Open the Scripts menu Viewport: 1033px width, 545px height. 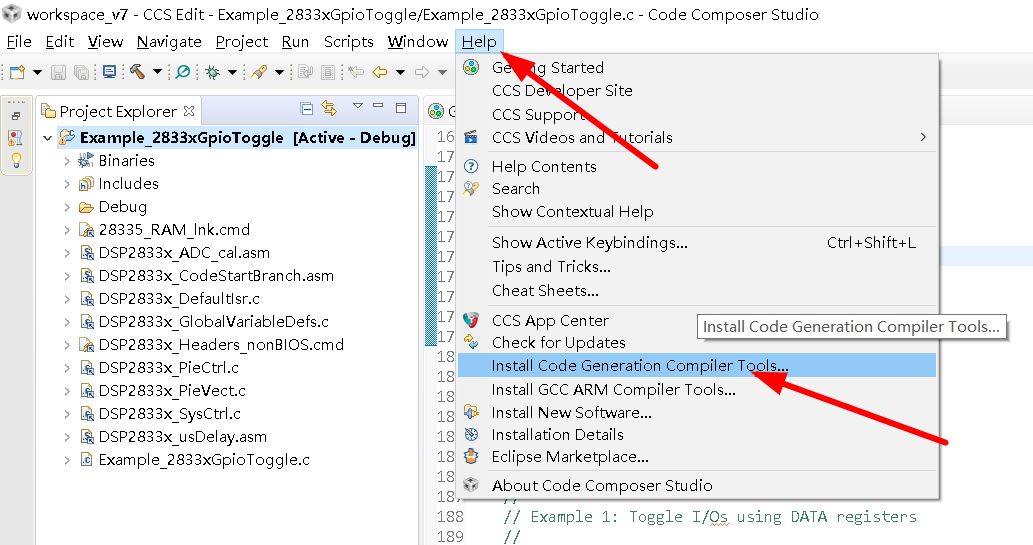(x=349, y=42)
